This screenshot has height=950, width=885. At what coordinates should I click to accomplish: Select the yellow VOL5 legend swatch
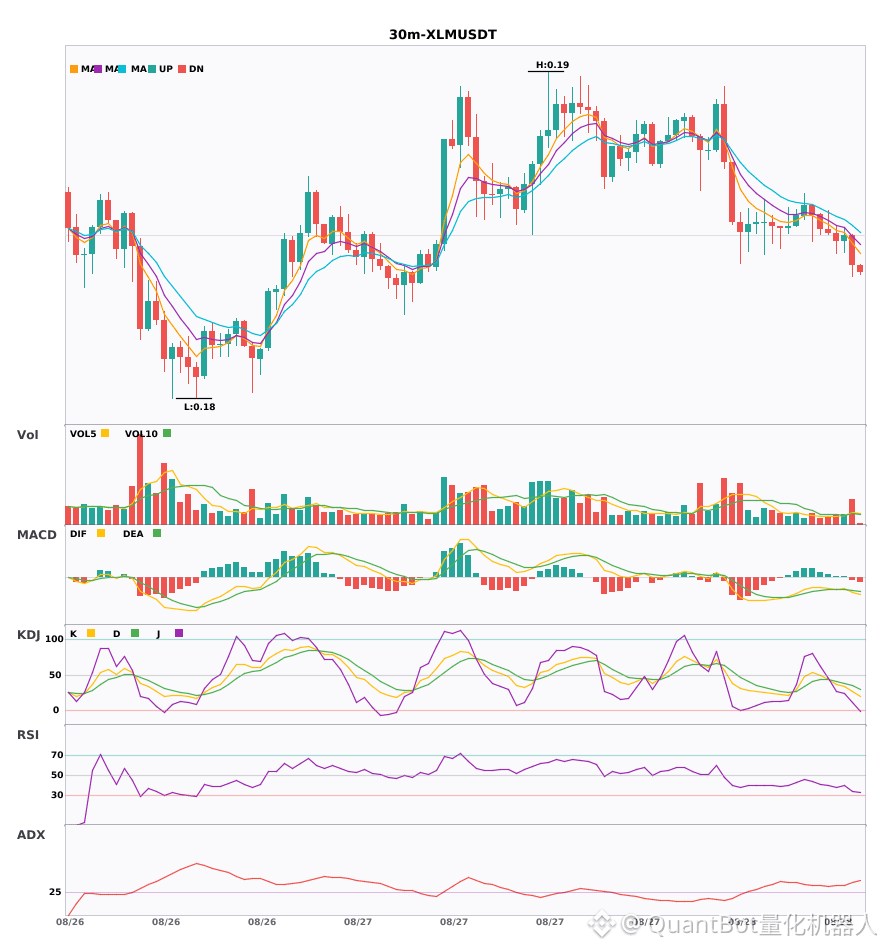pos(105,433)
